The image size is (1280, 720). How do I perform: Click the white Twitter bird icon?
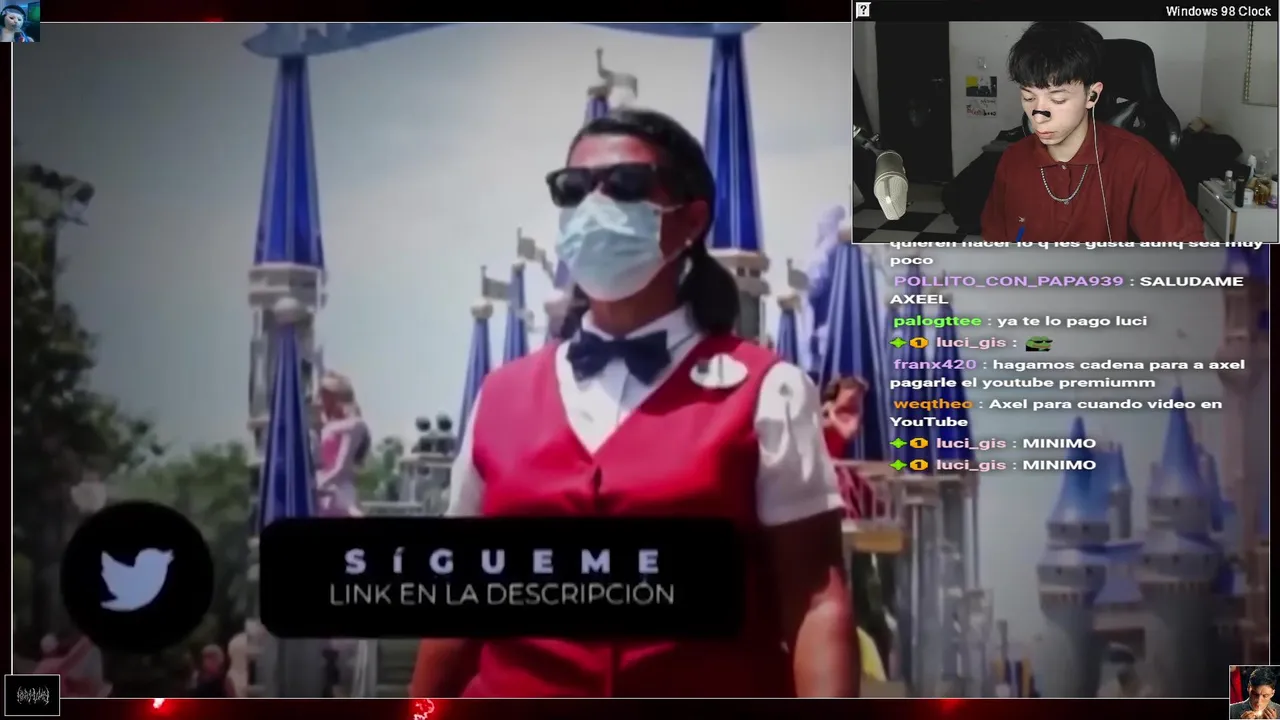coord(136,578)
